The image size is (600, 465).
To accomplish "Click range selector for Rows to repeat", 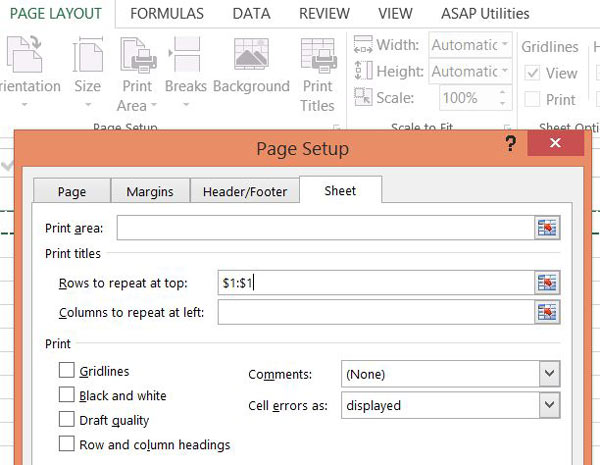I will (547, 283).
